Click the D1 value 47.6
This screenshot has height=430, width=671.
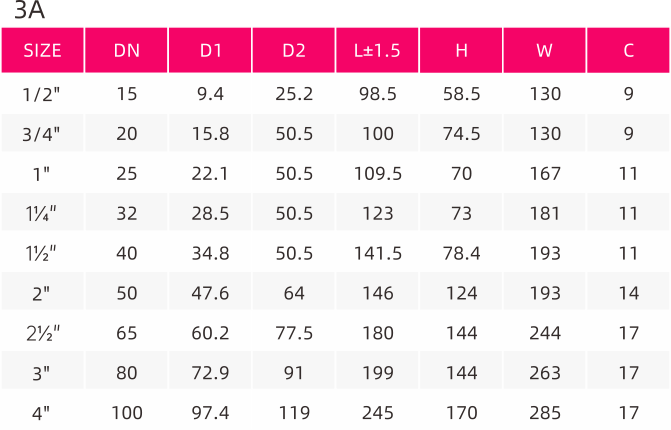210,294
